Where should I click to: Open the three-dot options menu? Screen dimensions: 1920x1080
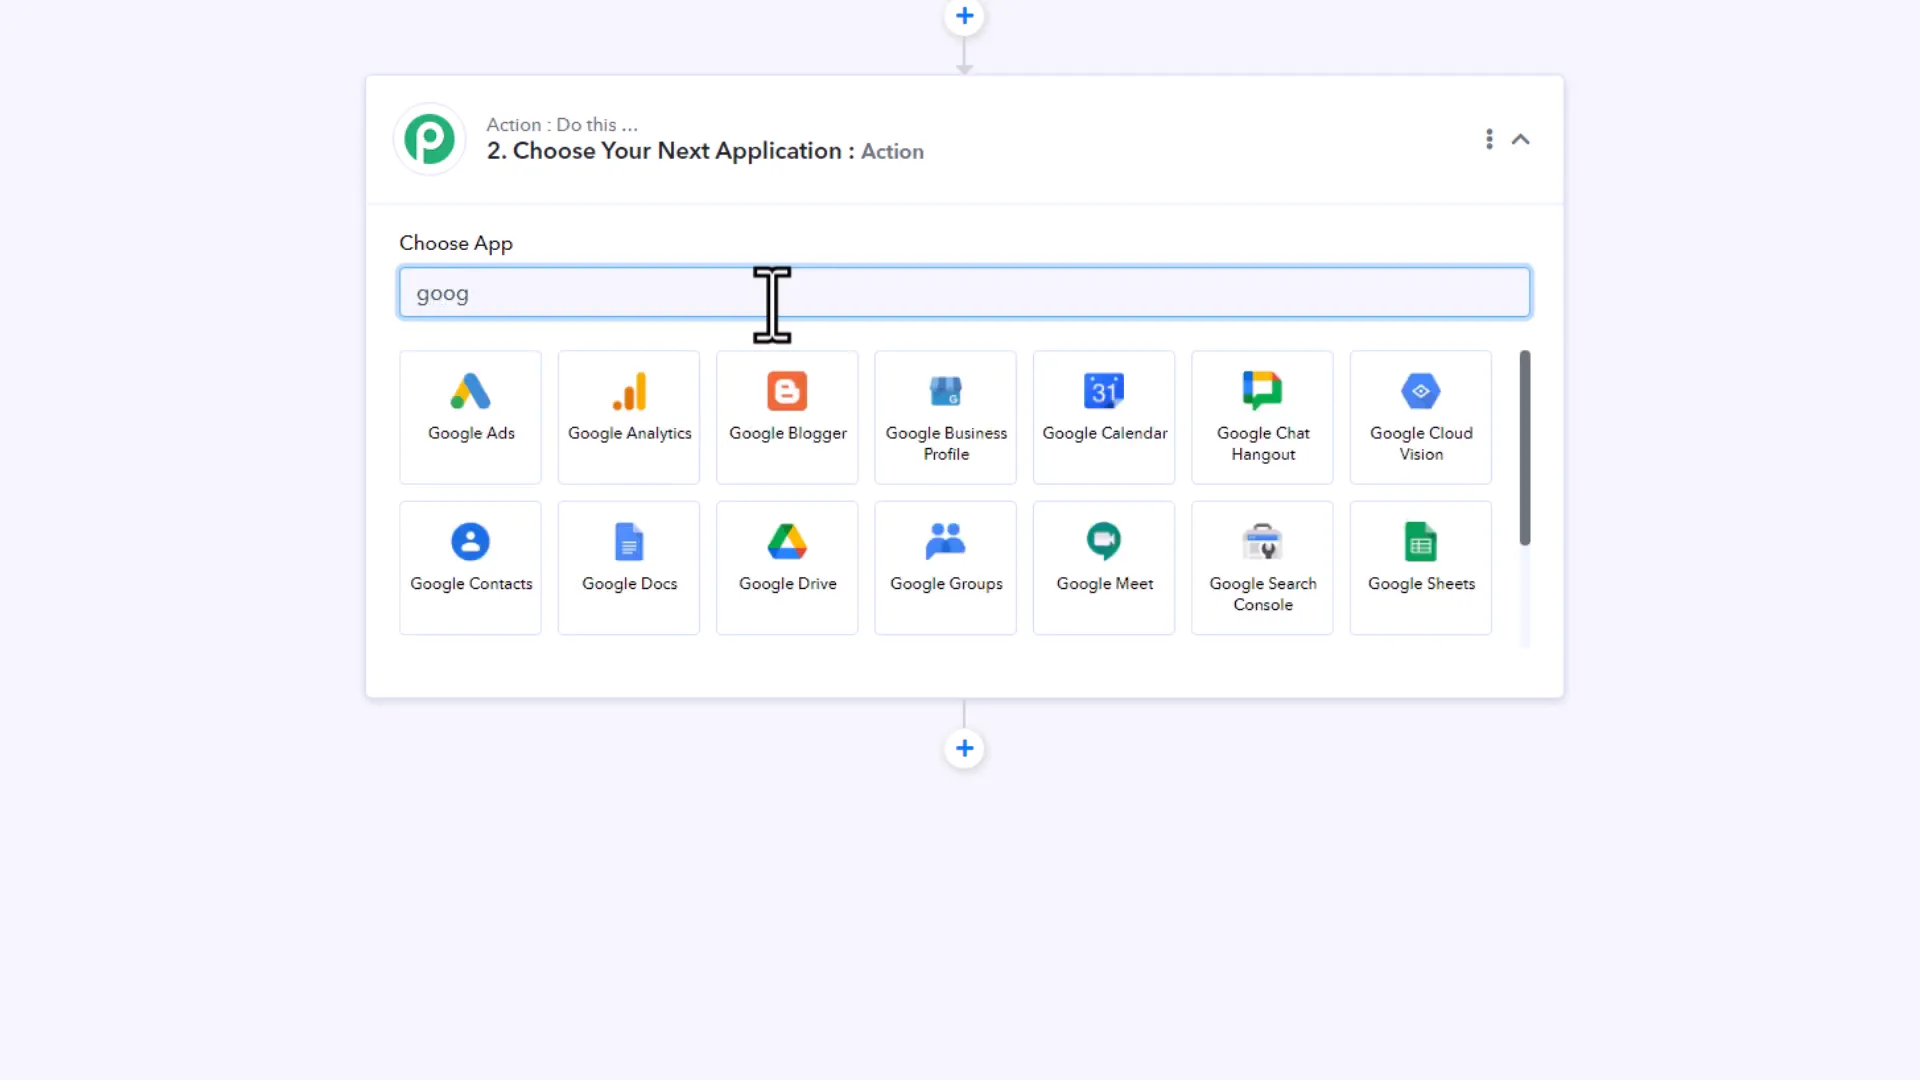click(1488, 139)
